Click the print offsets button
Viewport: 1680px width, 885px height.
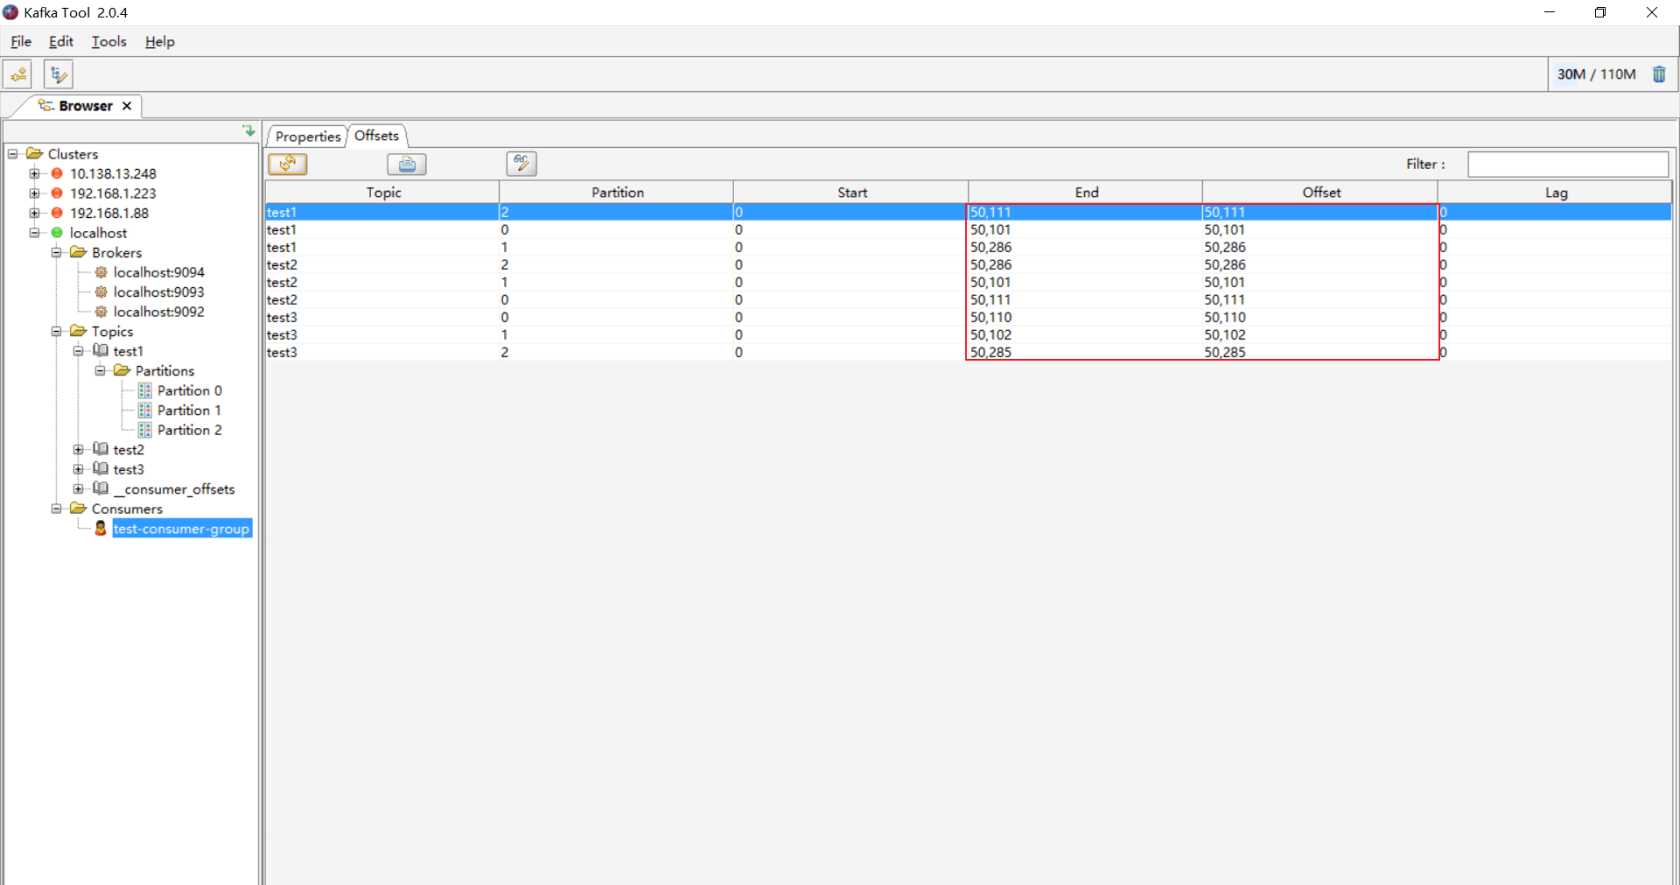pyautogui.click(x=407, y=164)
